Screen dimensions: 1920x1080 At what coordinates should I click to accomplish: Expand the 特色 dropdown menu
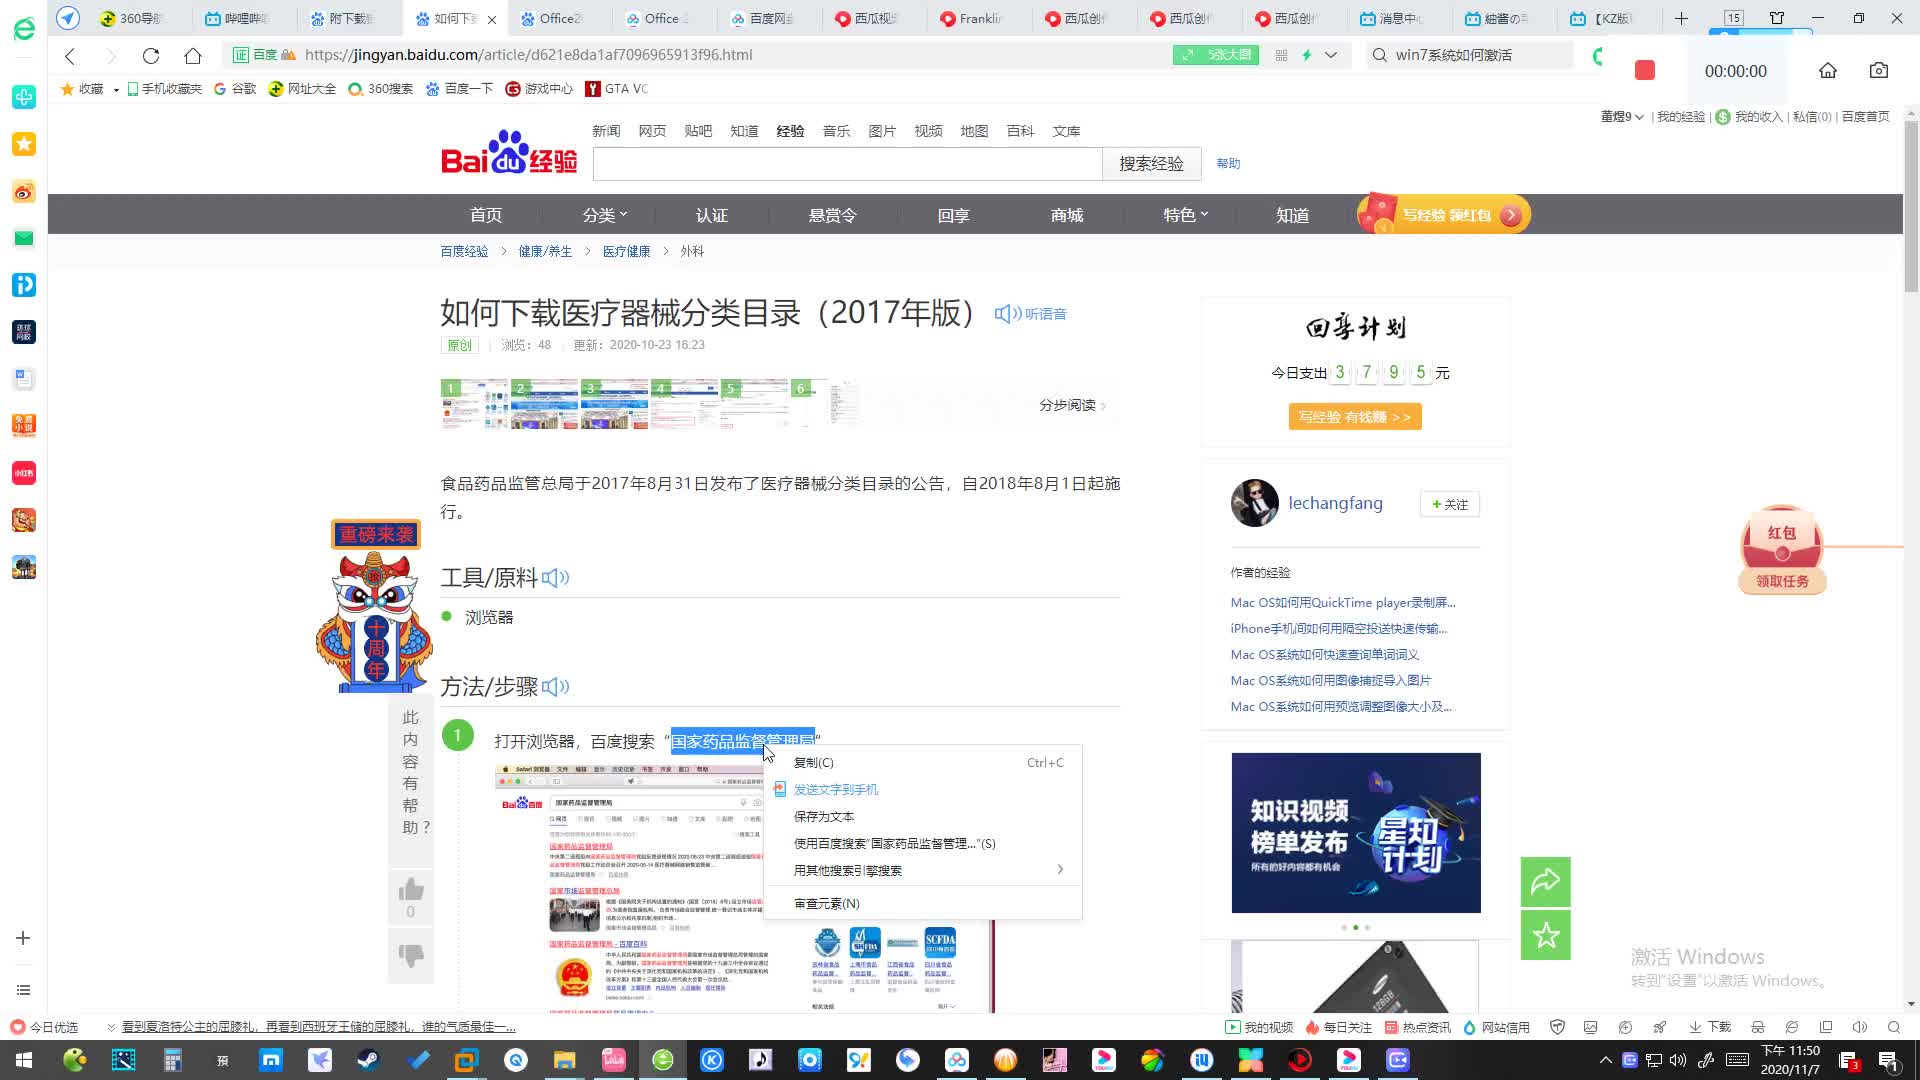pyautogui.click(x=1184, y=214)
